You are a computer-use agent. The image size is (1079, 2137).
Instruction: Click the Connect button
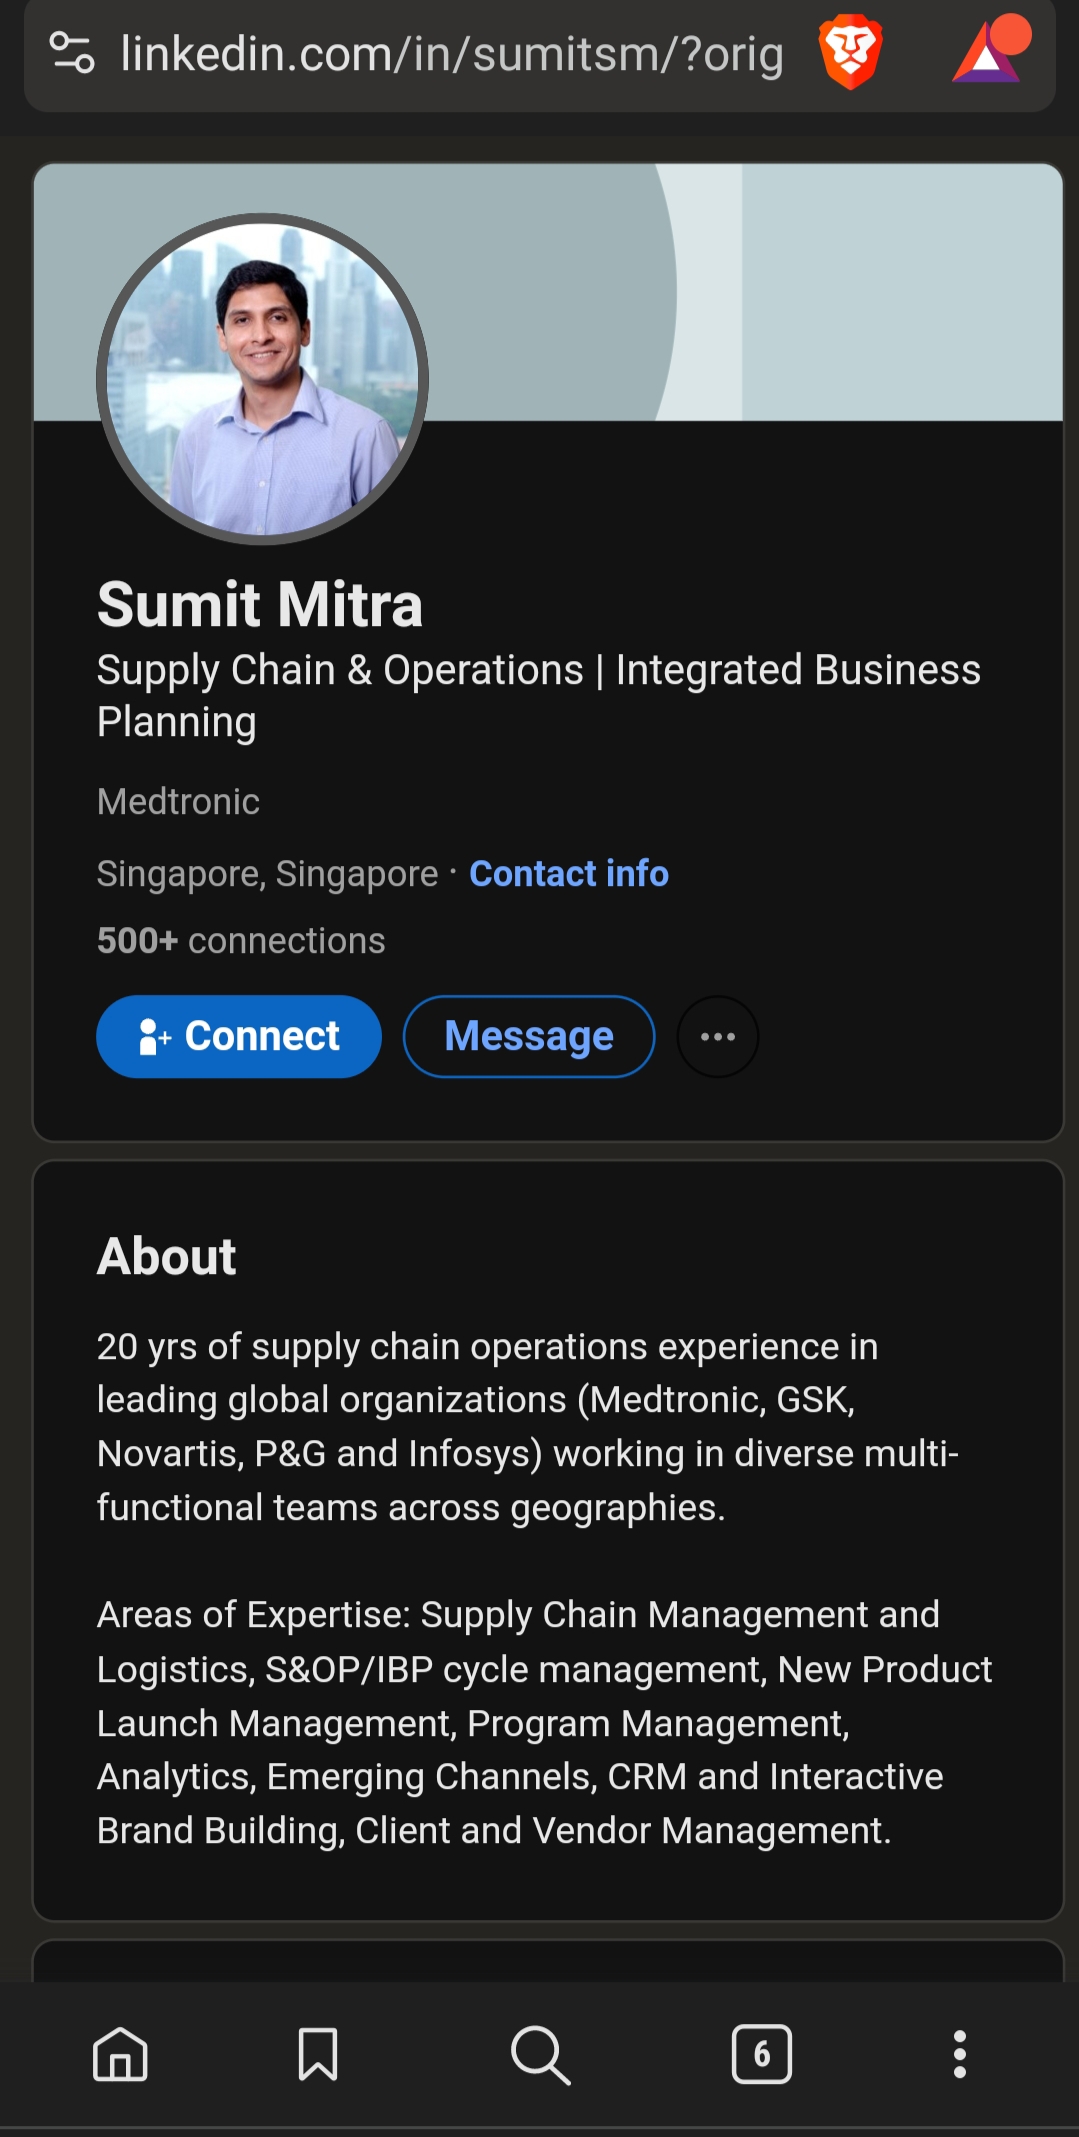coord(239,1037)
